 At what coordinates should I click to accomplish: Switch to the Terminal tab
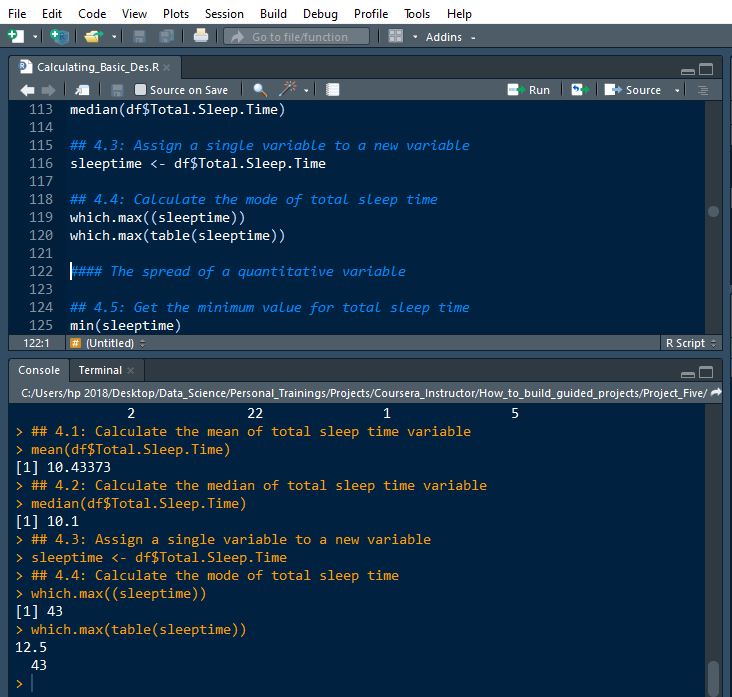[x=100, y=370]
